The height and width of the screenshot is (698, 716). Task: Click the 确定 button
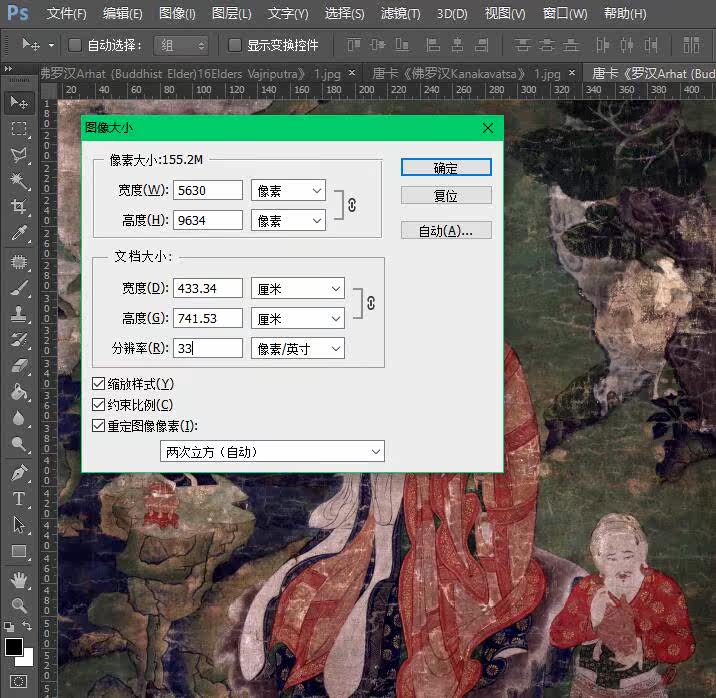446,168
